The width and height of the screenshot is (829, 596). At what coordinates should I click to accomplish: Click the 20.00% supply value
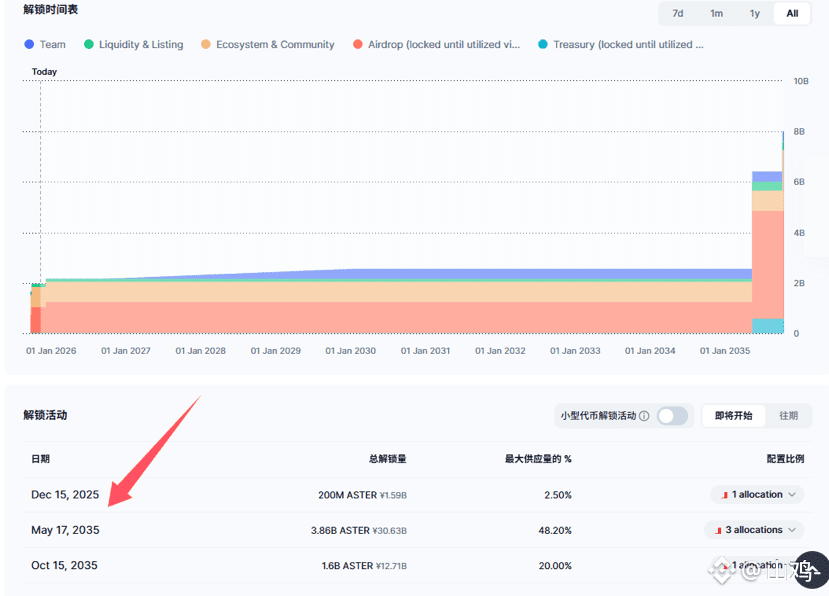pos(555,566)
